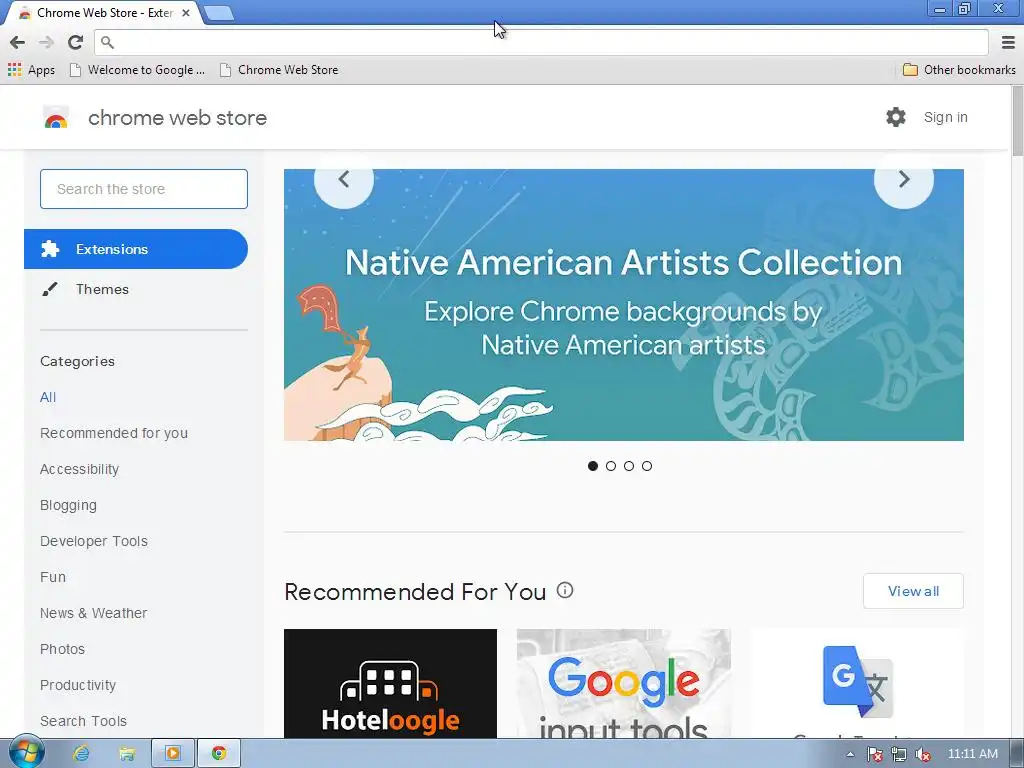
Task: Click the Chrome Web Store rainbow logo
Action: pyautogui.click(x=56, y=118)
